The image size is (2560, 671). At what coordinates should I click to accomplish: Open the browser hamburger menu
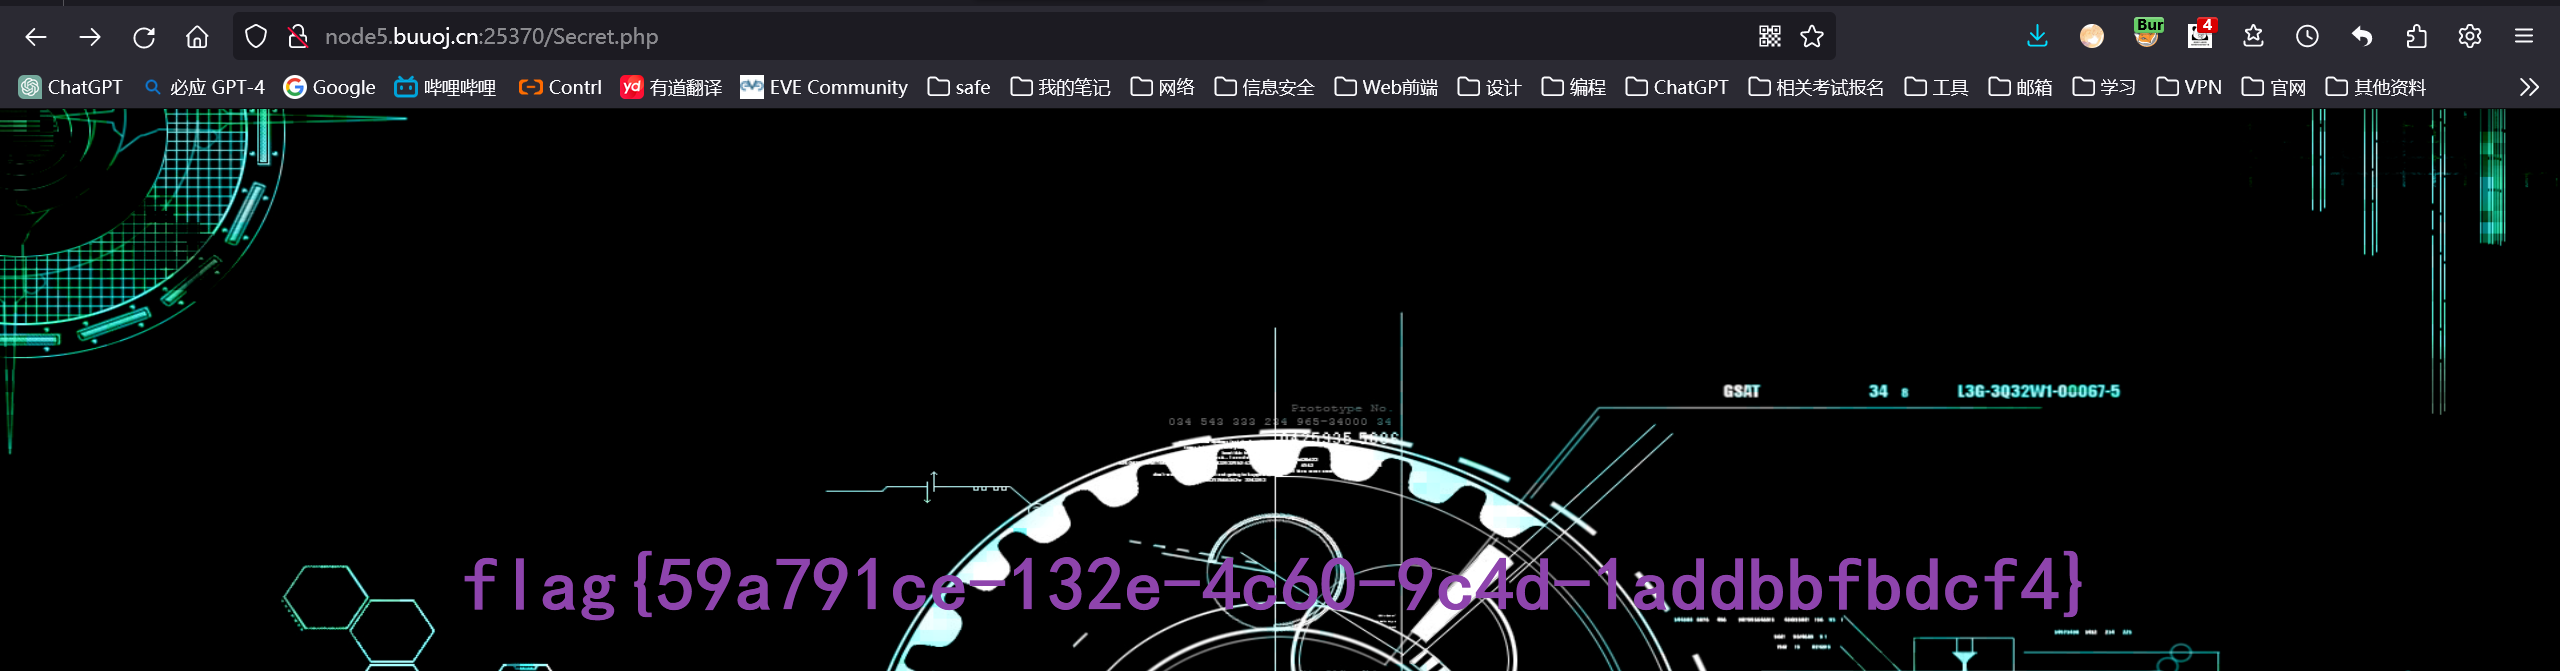(2524, 37)
